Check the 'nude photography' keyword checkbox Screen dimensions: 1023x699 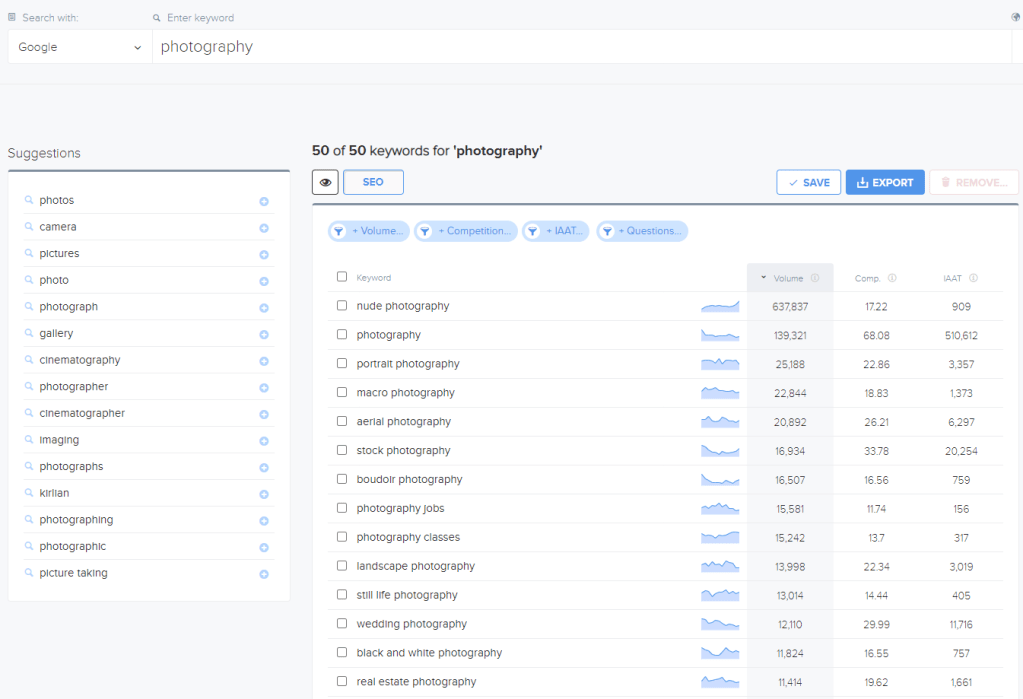pyautogui.click(x=342, y=306)
